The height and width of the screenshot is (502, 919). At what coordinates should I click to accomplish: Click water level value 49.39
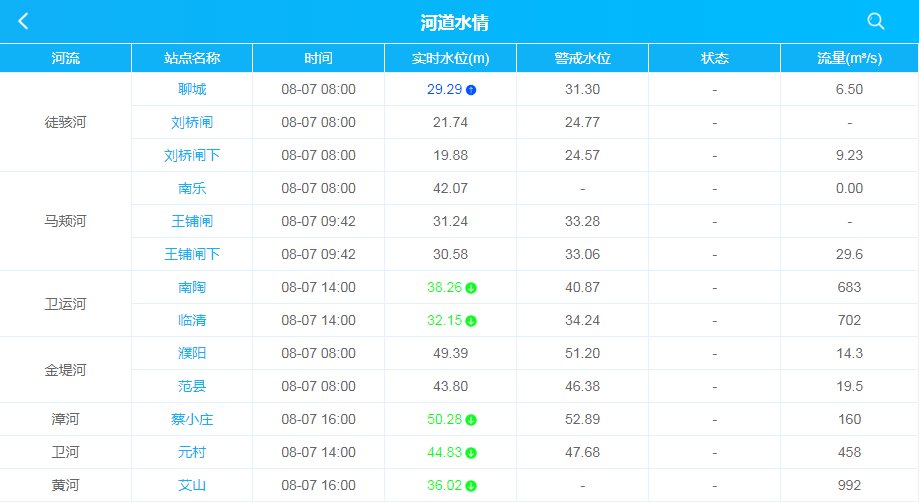tap(450, 353)
